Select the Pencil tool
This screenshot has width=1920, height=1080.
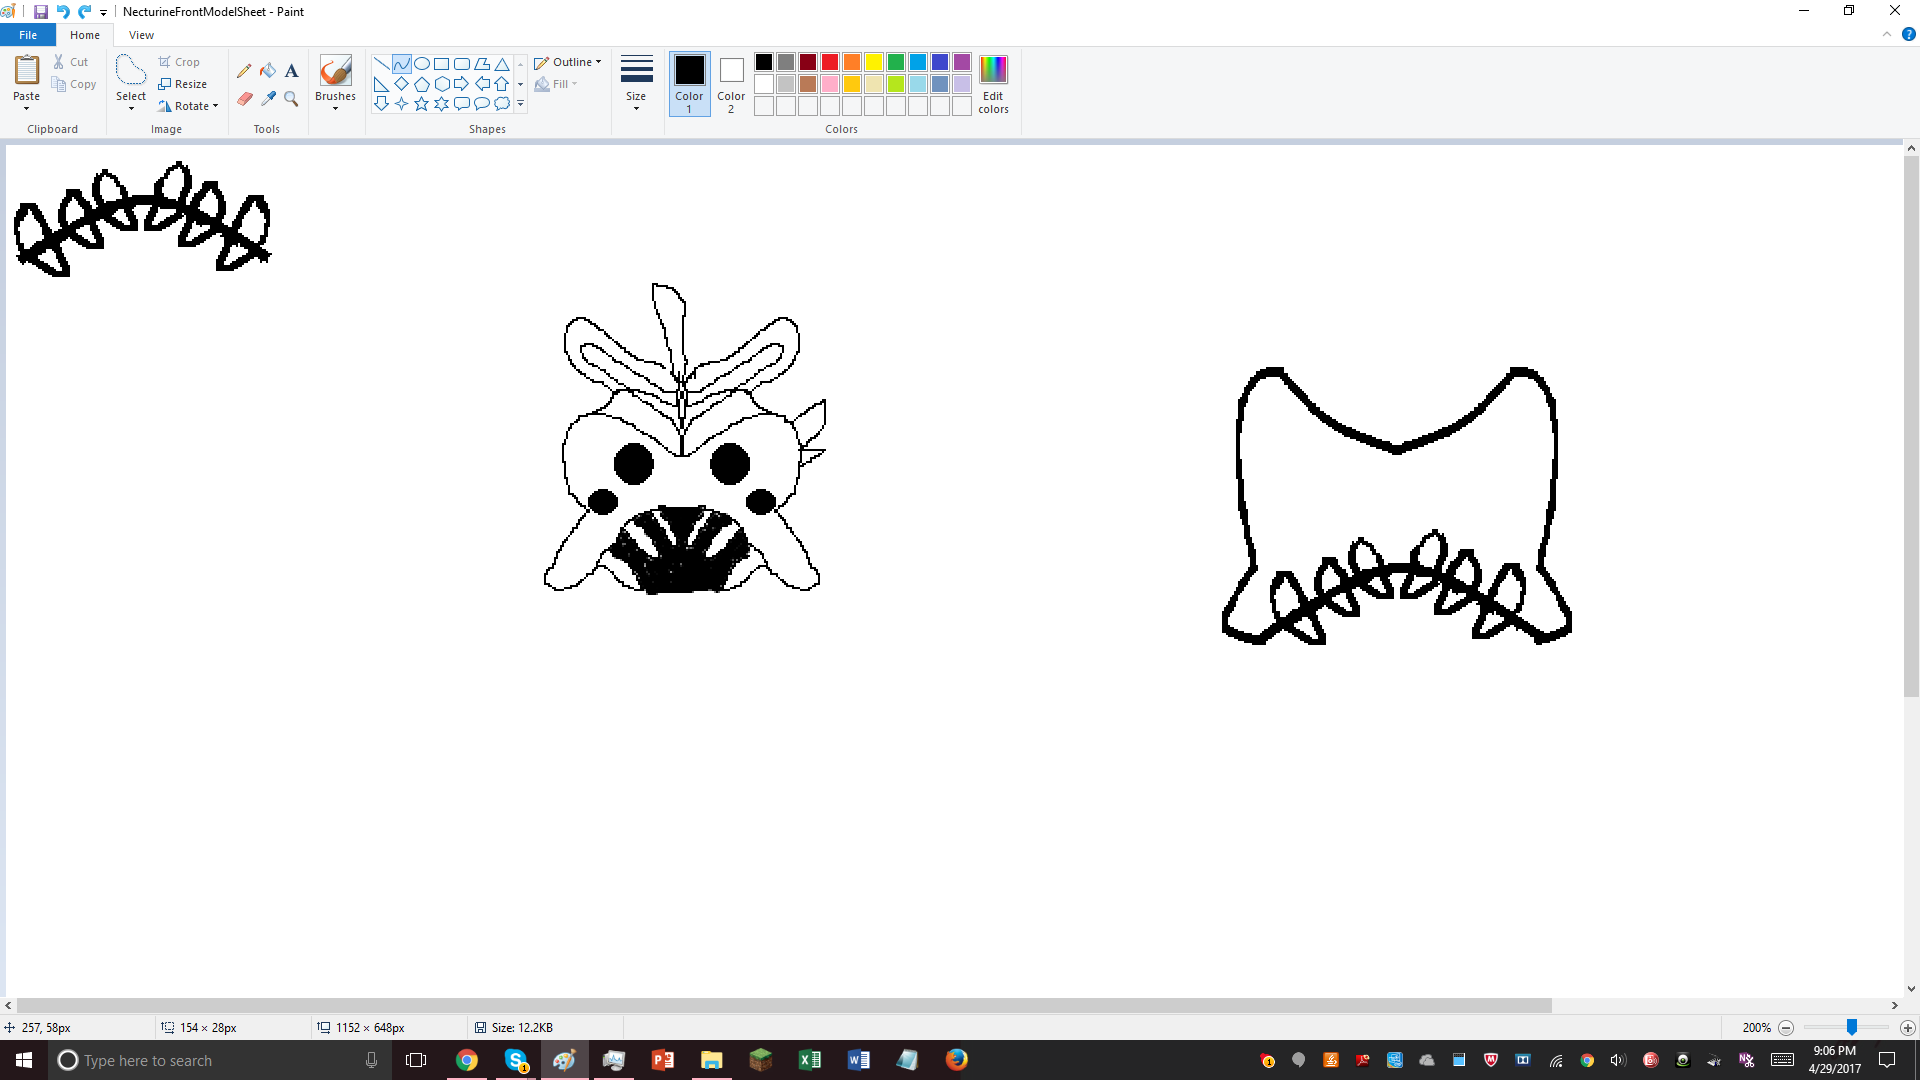244,71
